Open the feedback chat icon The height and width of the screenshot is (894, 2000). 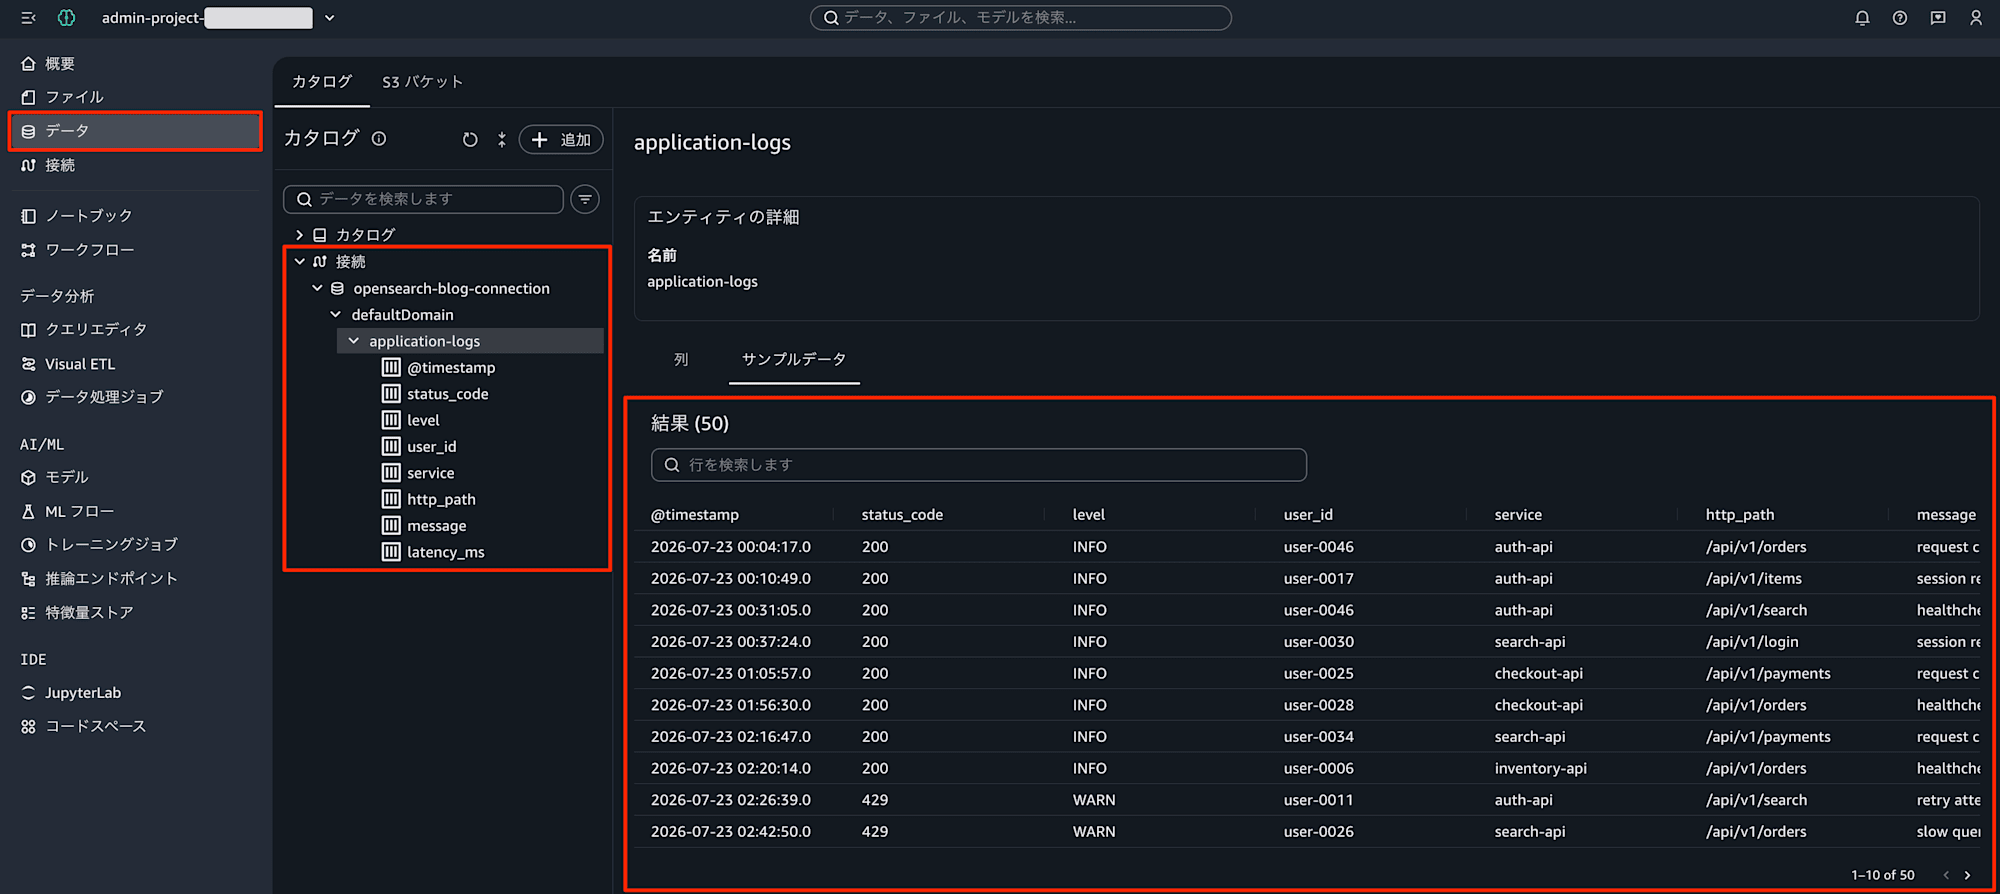click(1938, 18)
